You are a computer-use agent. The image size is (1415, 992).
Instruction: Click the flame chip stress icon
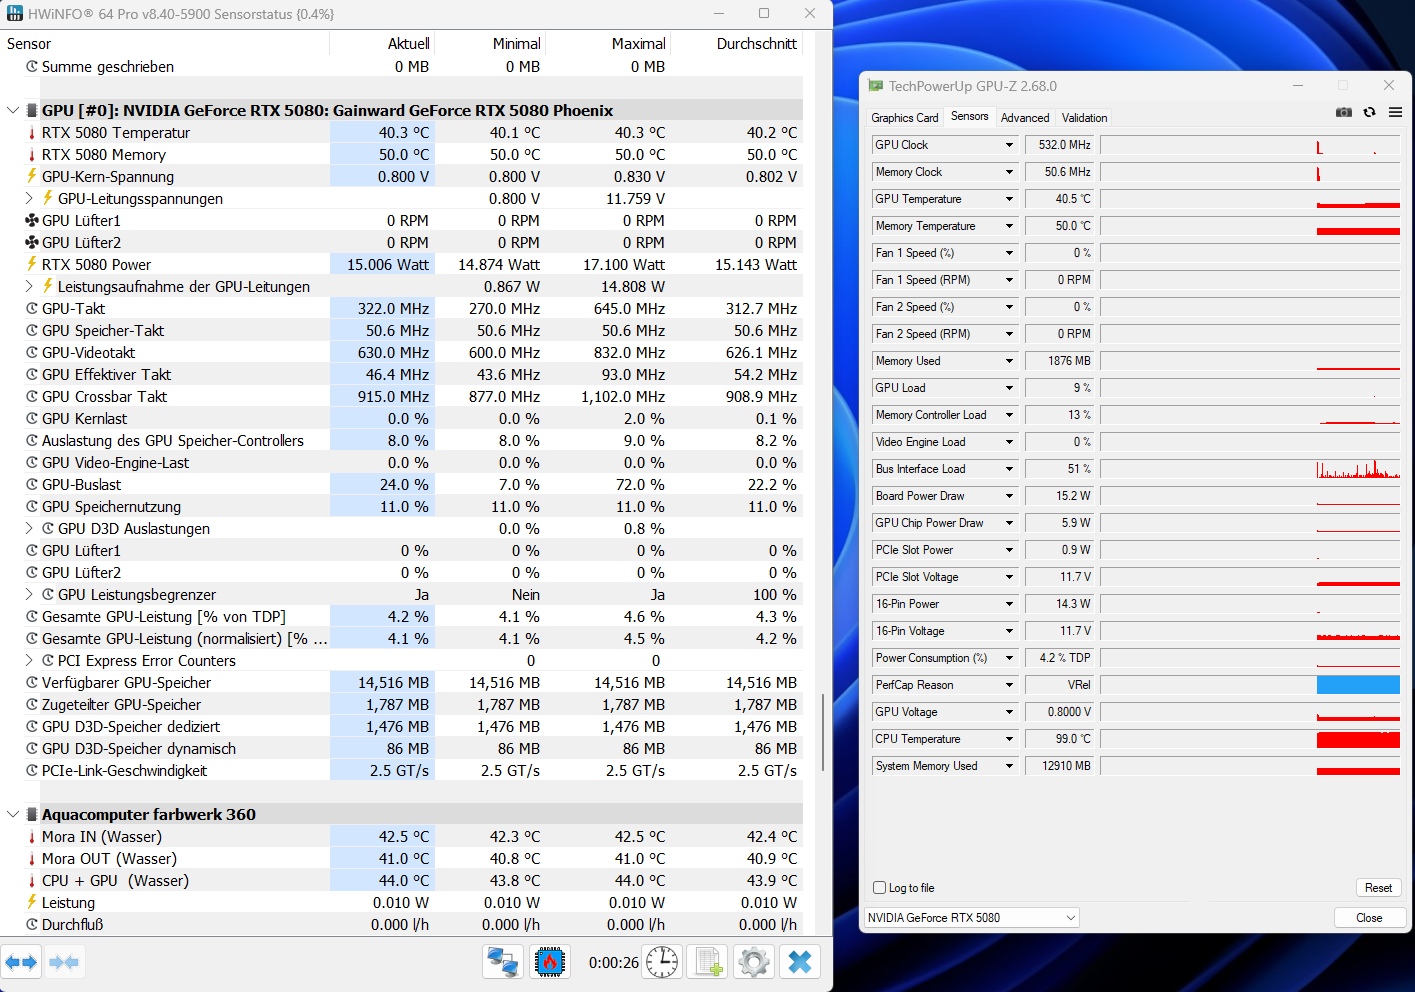(550, 962)
